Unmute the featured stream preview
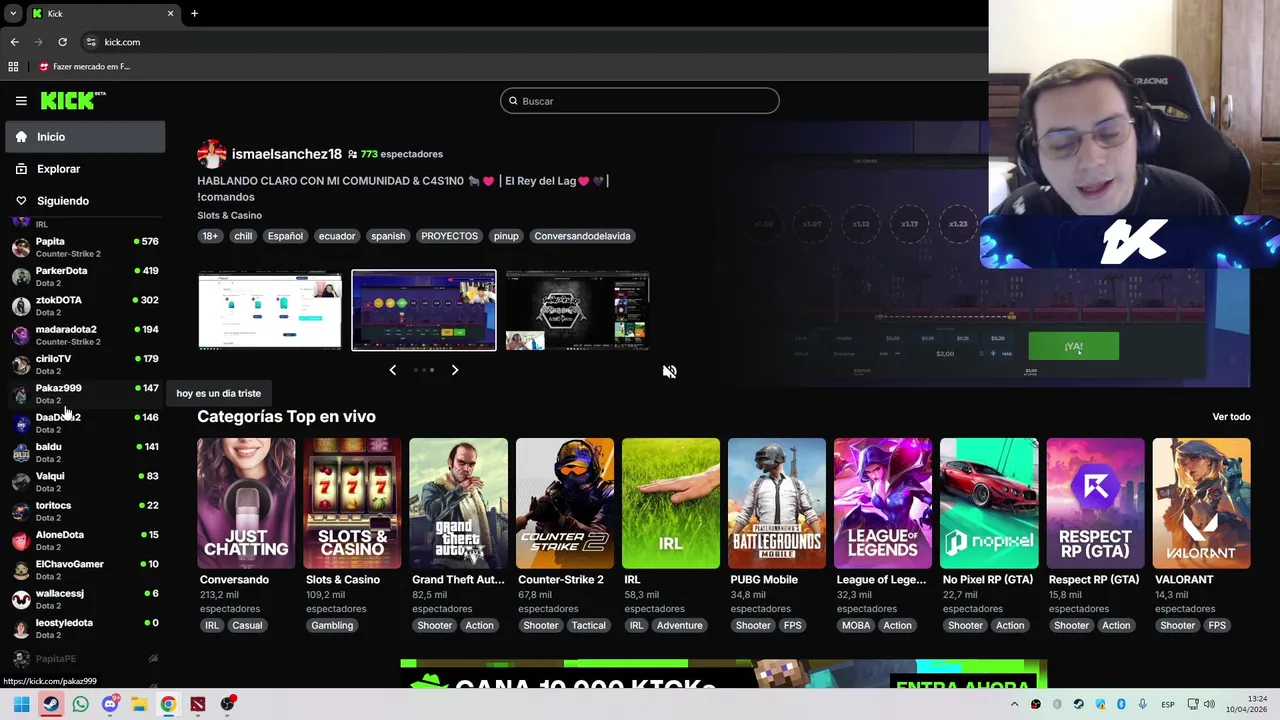Screen dimensions: 1280x720 (x=670, y=372)
